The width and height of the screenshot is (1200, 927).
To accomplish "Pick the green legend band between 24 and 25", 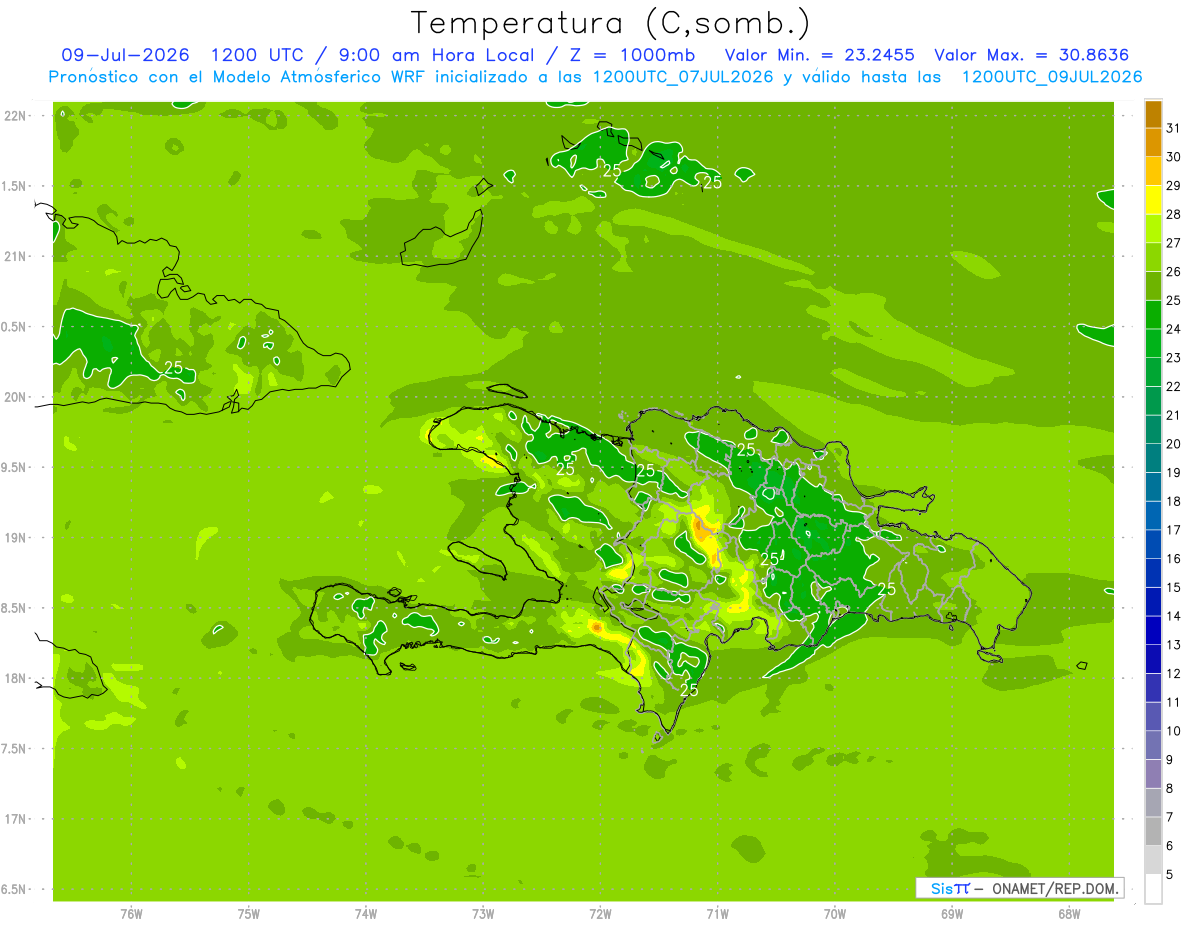I will click(1153, 315).
